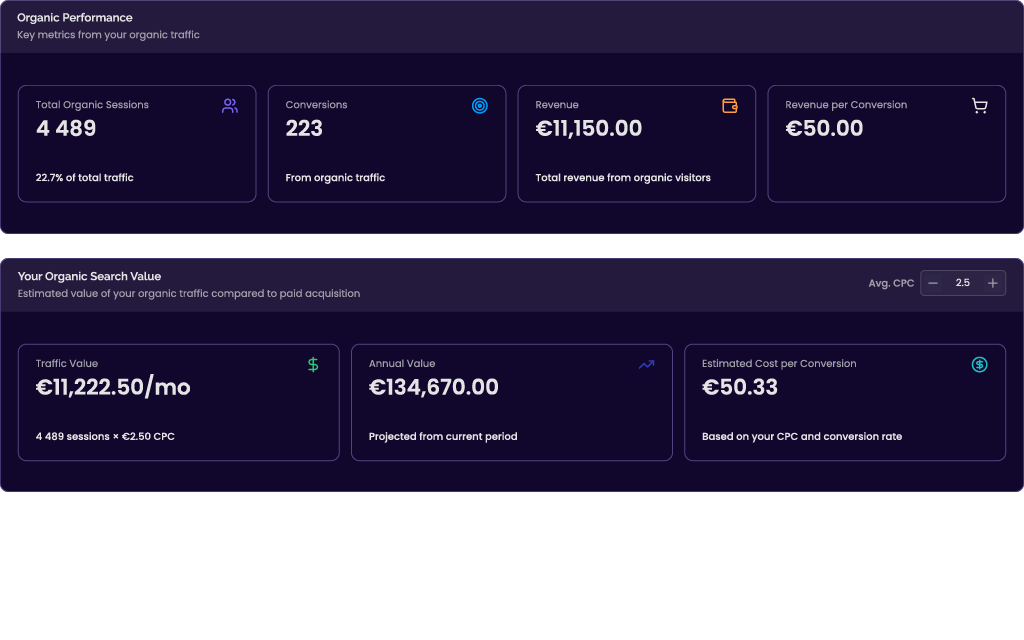
Task: Click the users icon on Total Organic Sessions
Action: coord(230,106)
